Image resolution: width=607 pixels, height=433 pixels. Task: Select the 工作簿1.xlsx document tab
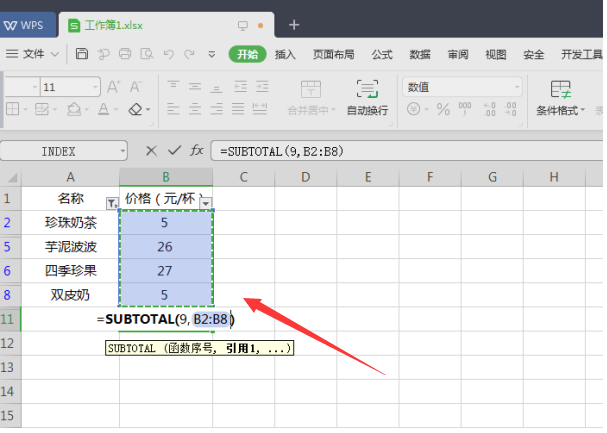pyautogui.click(x=166, y=26)
